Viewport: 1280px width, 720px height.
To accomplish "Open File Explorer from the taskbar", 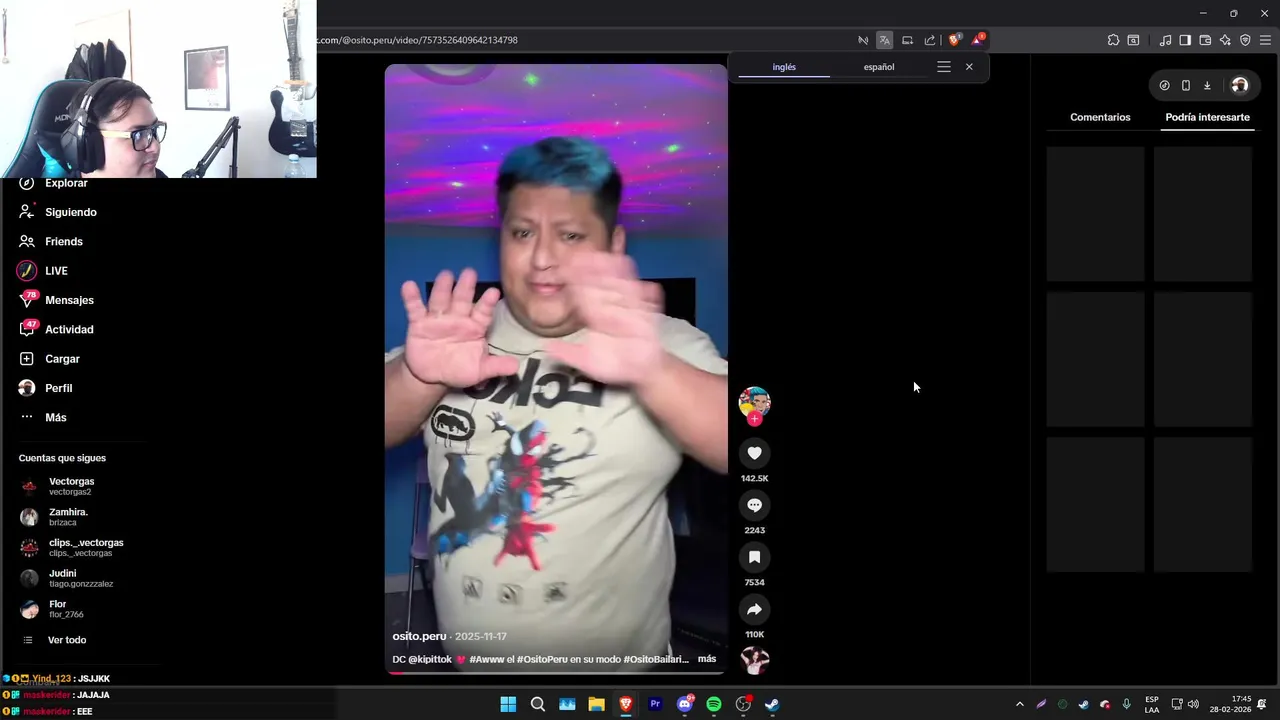I will pyautogui.click(x=596, y=704).
